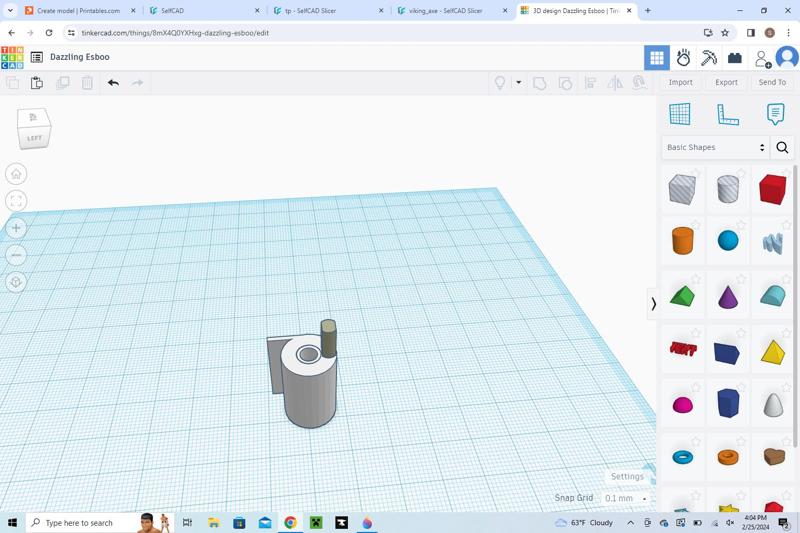Favorite the red Box shape star

point(787,172)
